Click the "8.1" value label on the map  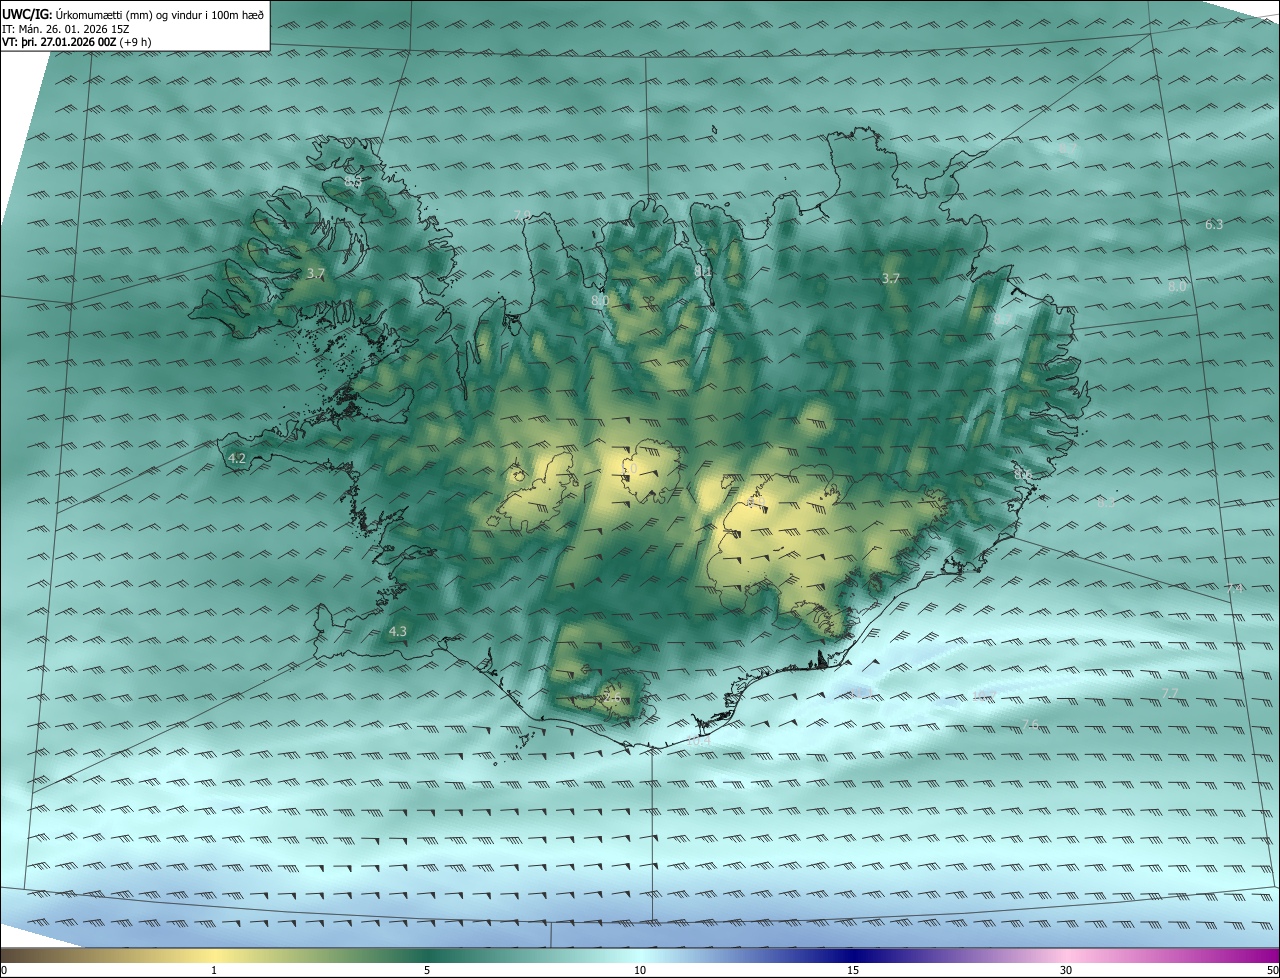pos(703,271)
